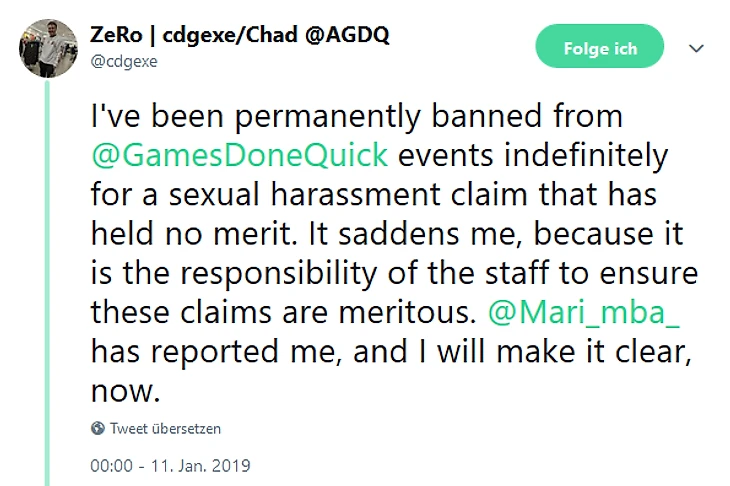The width and height of the screenshot is (730, 486).
Task: Toggle the "Folge ich" following button
Action: coord(600,48)
